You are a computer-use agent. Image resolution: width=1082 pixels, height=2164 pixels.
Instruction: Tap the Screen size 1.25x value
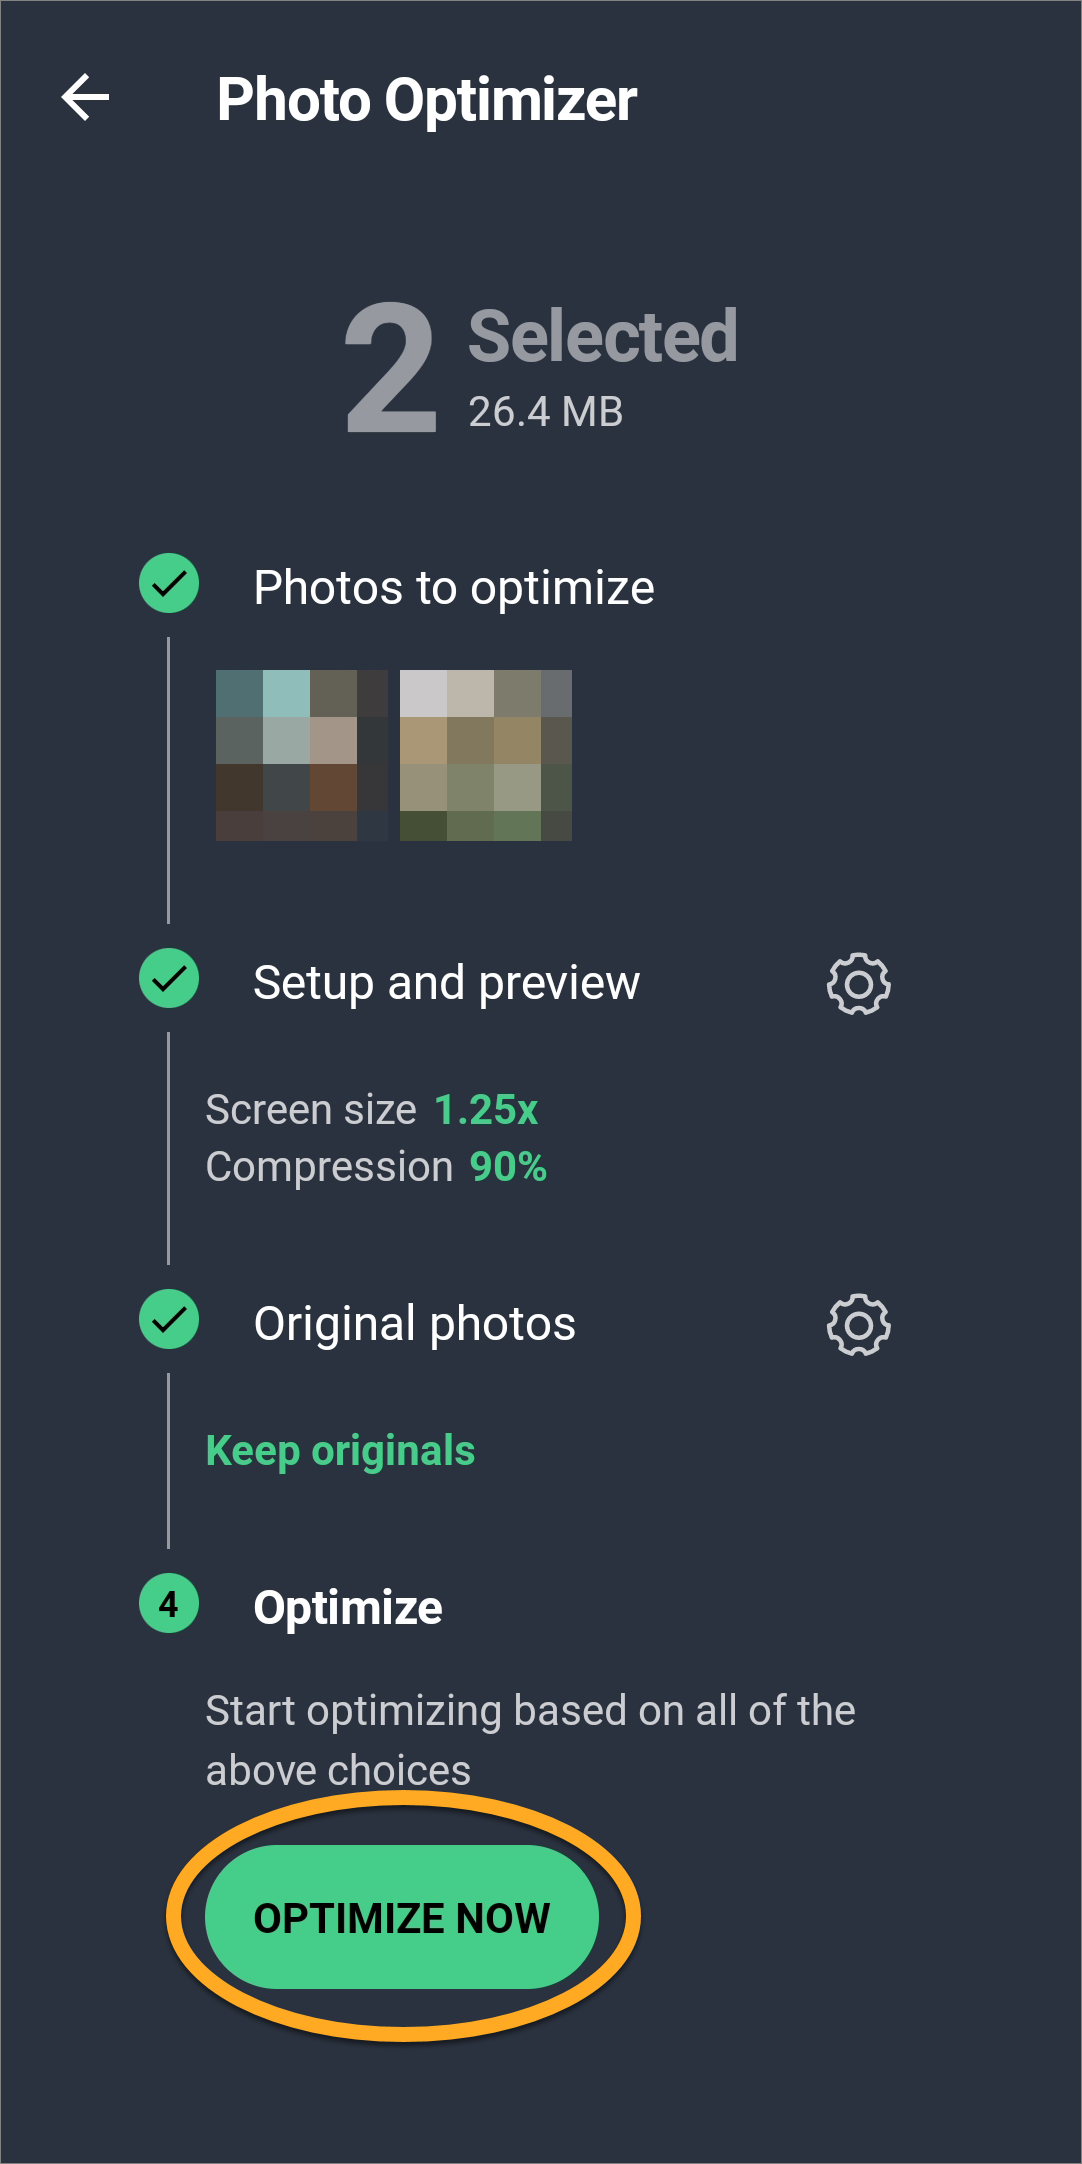(486, 1110)
